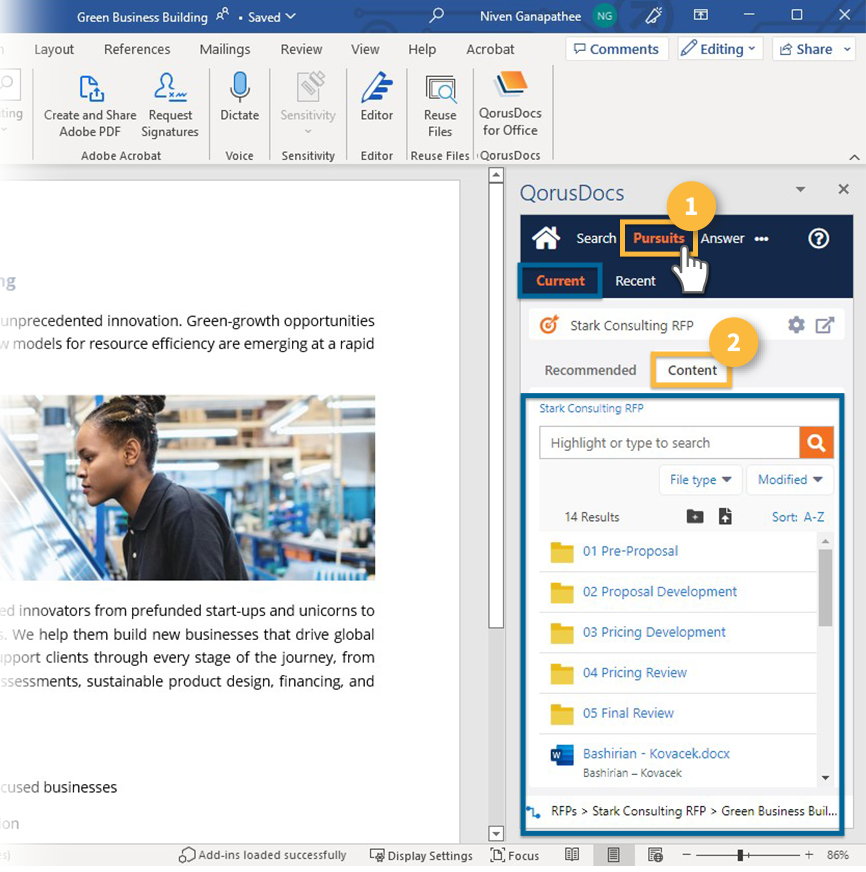Open the File type filter dropdown
This screenshot has width=866, height=872.
(700, 479)
